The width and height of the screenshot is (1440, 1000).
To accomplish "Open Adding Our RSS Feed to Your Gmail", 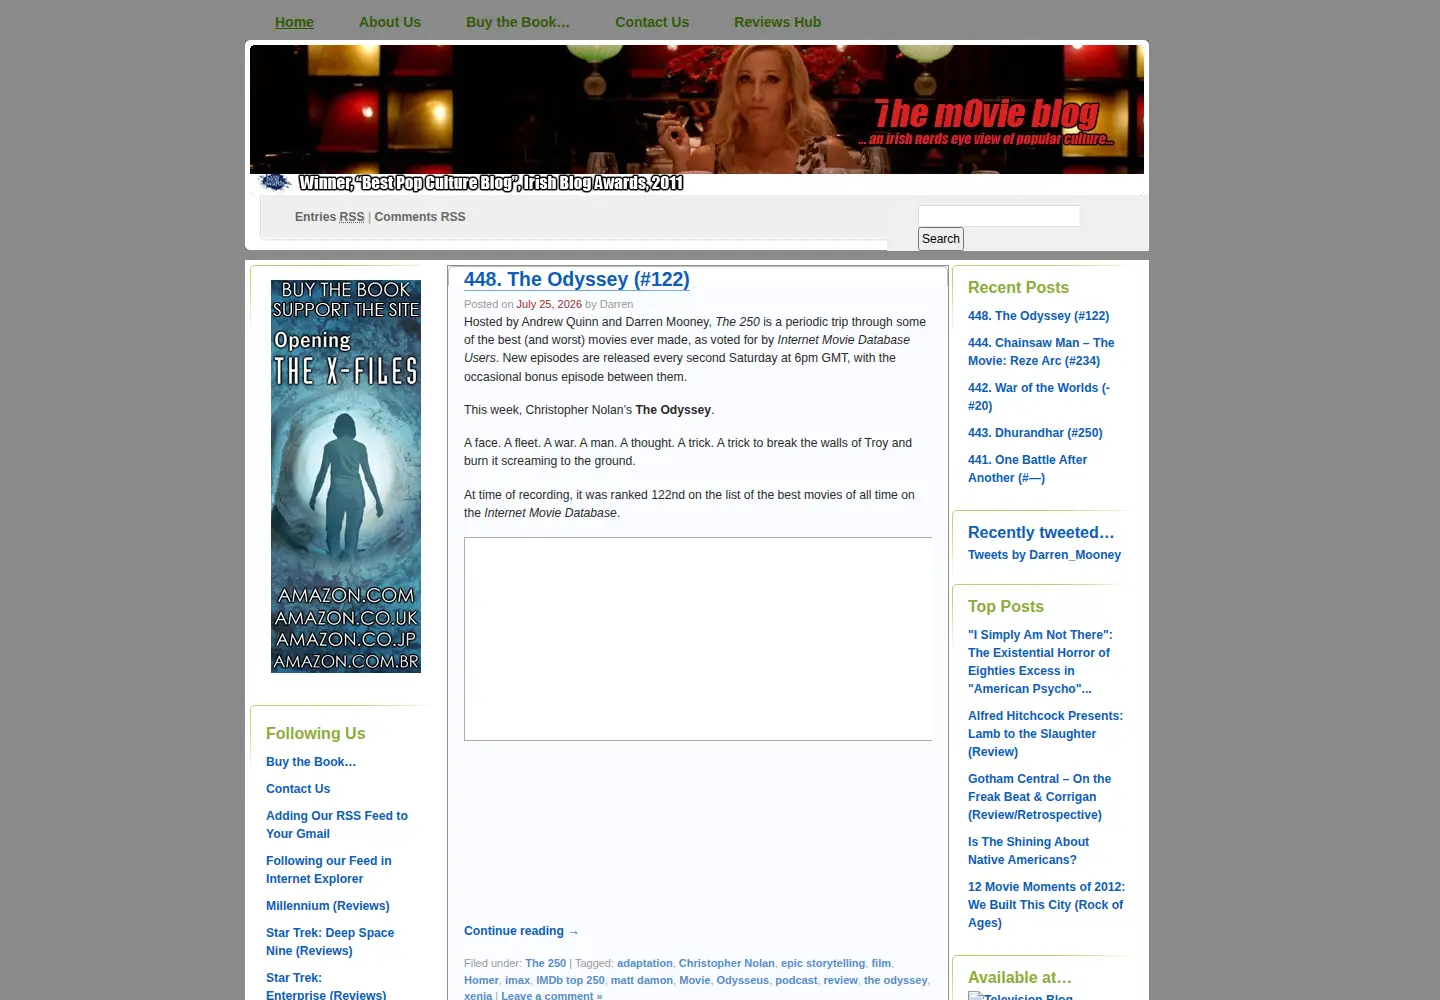I will tap(337, 825).
